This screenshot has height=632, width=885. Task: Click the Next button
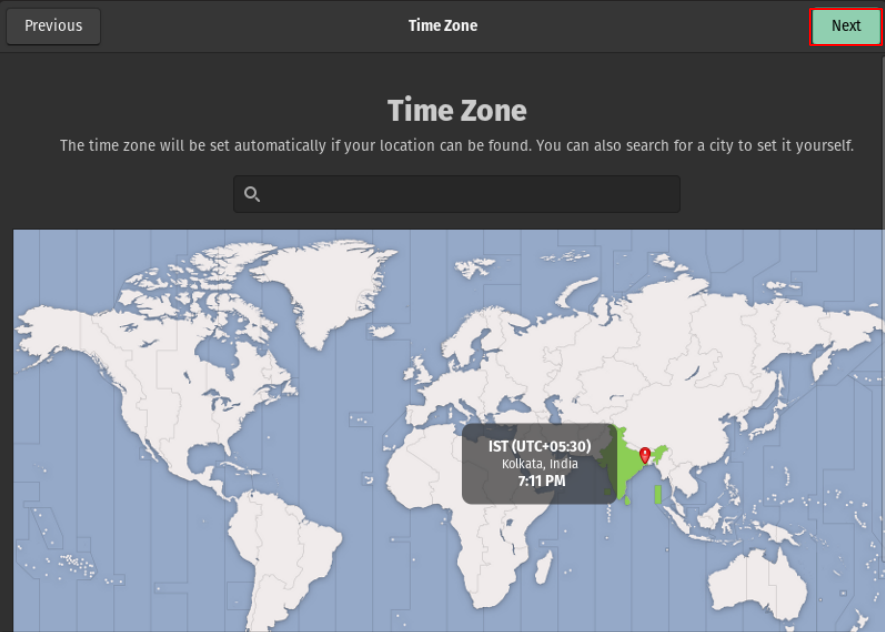[845, 26]
